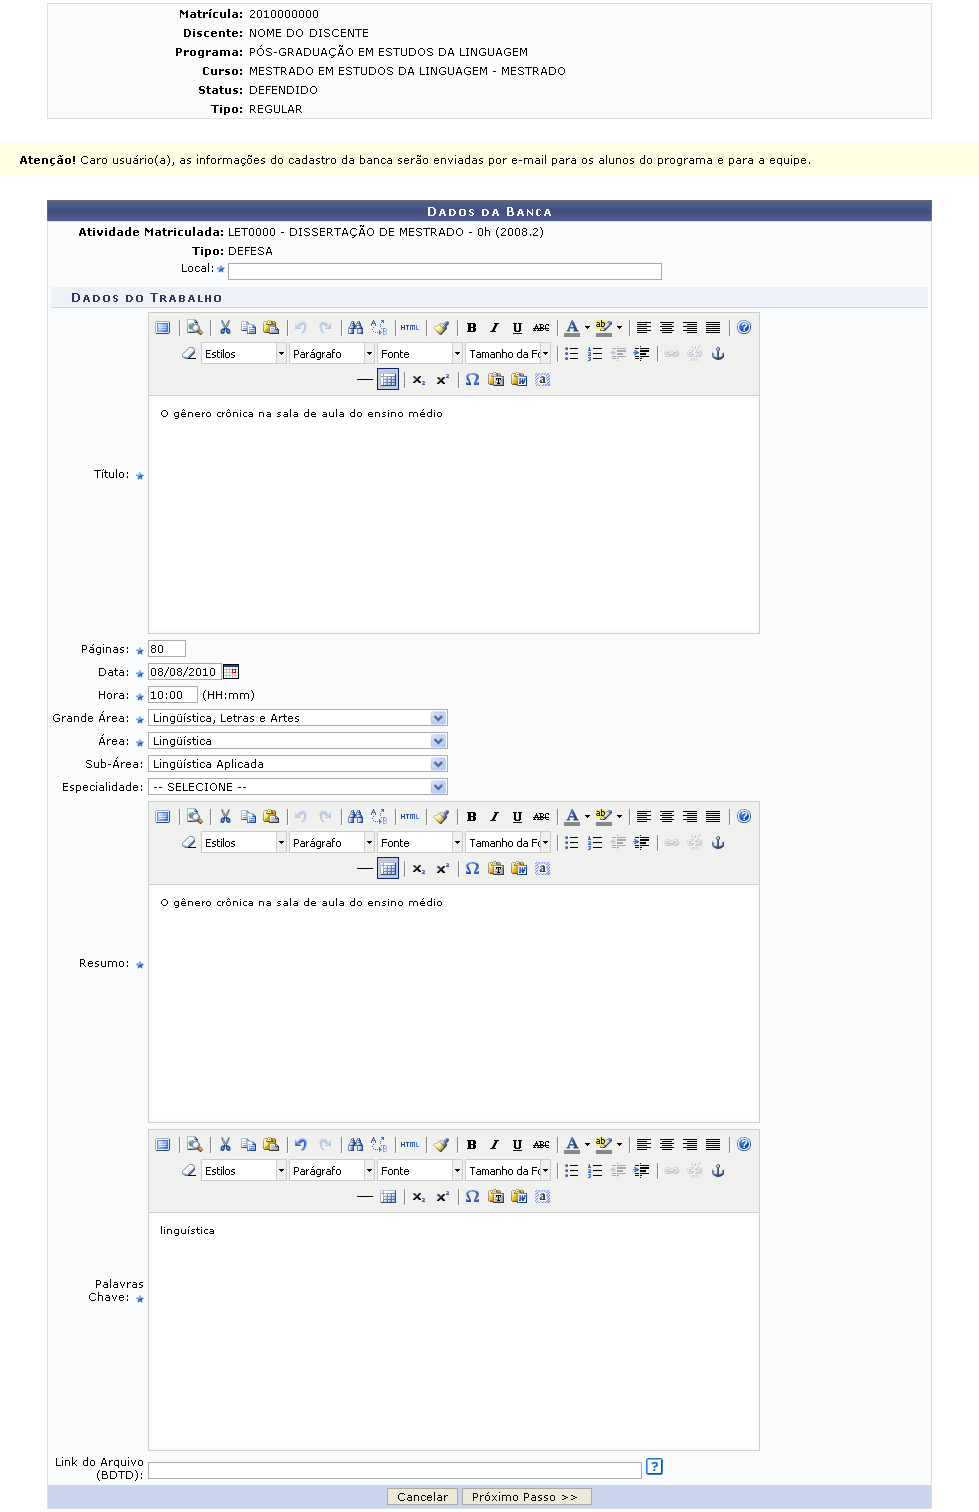
Task: Open calendar picker next to Data field
Action: [231, 672]
